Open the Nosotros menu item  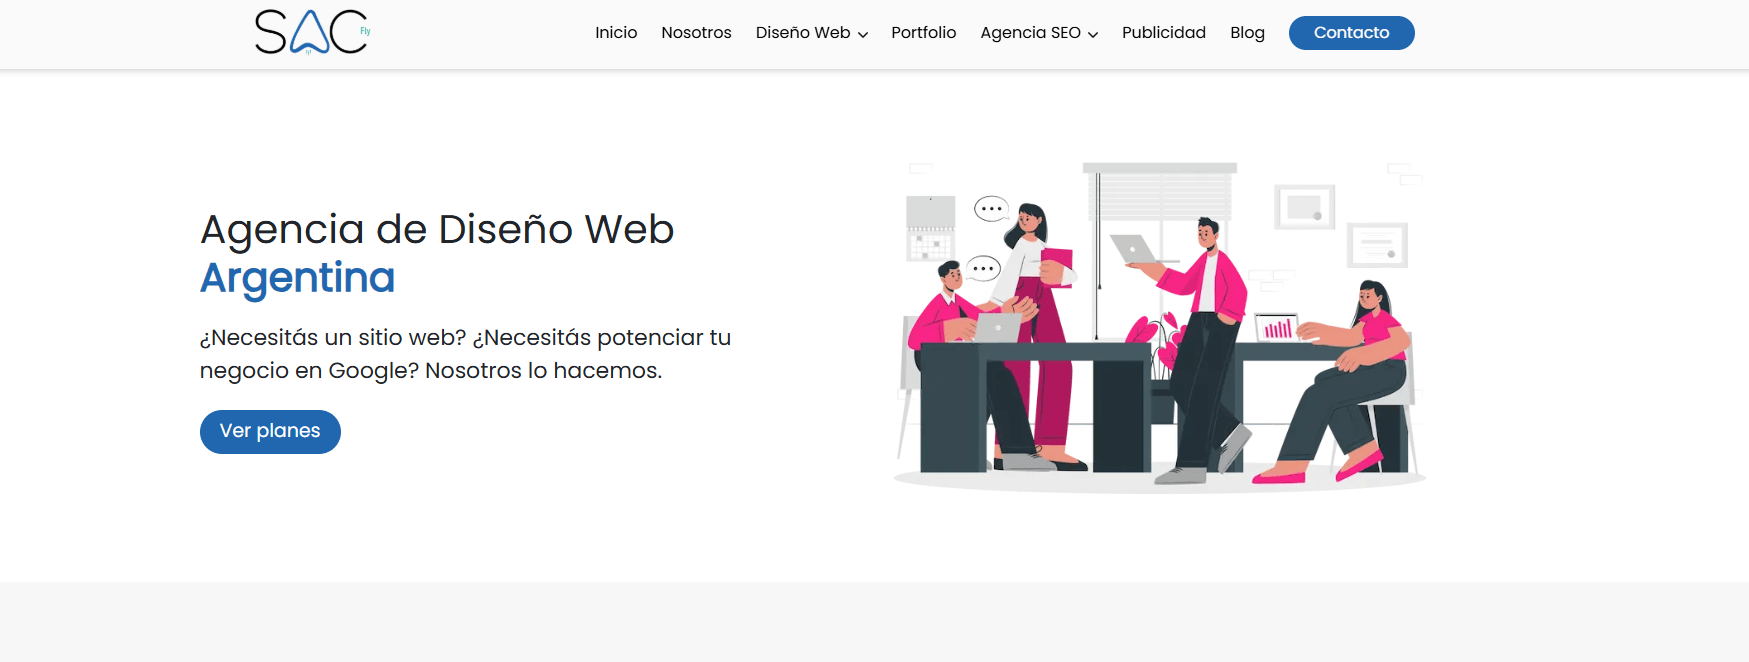696,33
